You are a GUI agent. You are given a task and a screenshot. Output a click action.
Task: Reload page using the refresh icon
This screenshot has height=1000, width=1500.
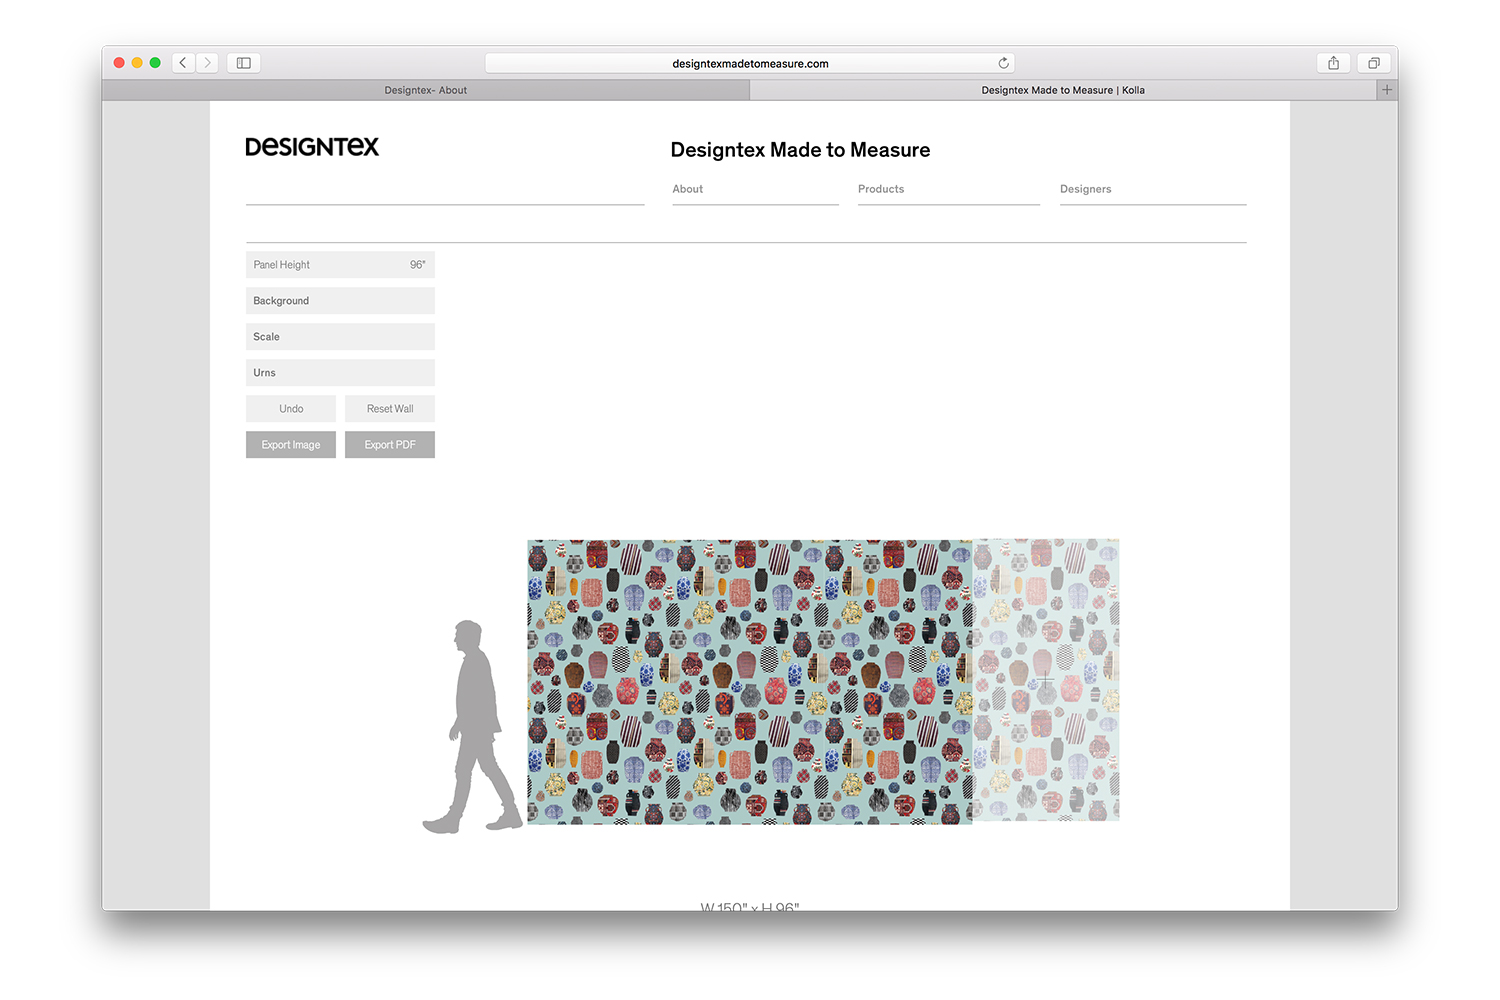pyautogui.click(x=1003, y=63)
